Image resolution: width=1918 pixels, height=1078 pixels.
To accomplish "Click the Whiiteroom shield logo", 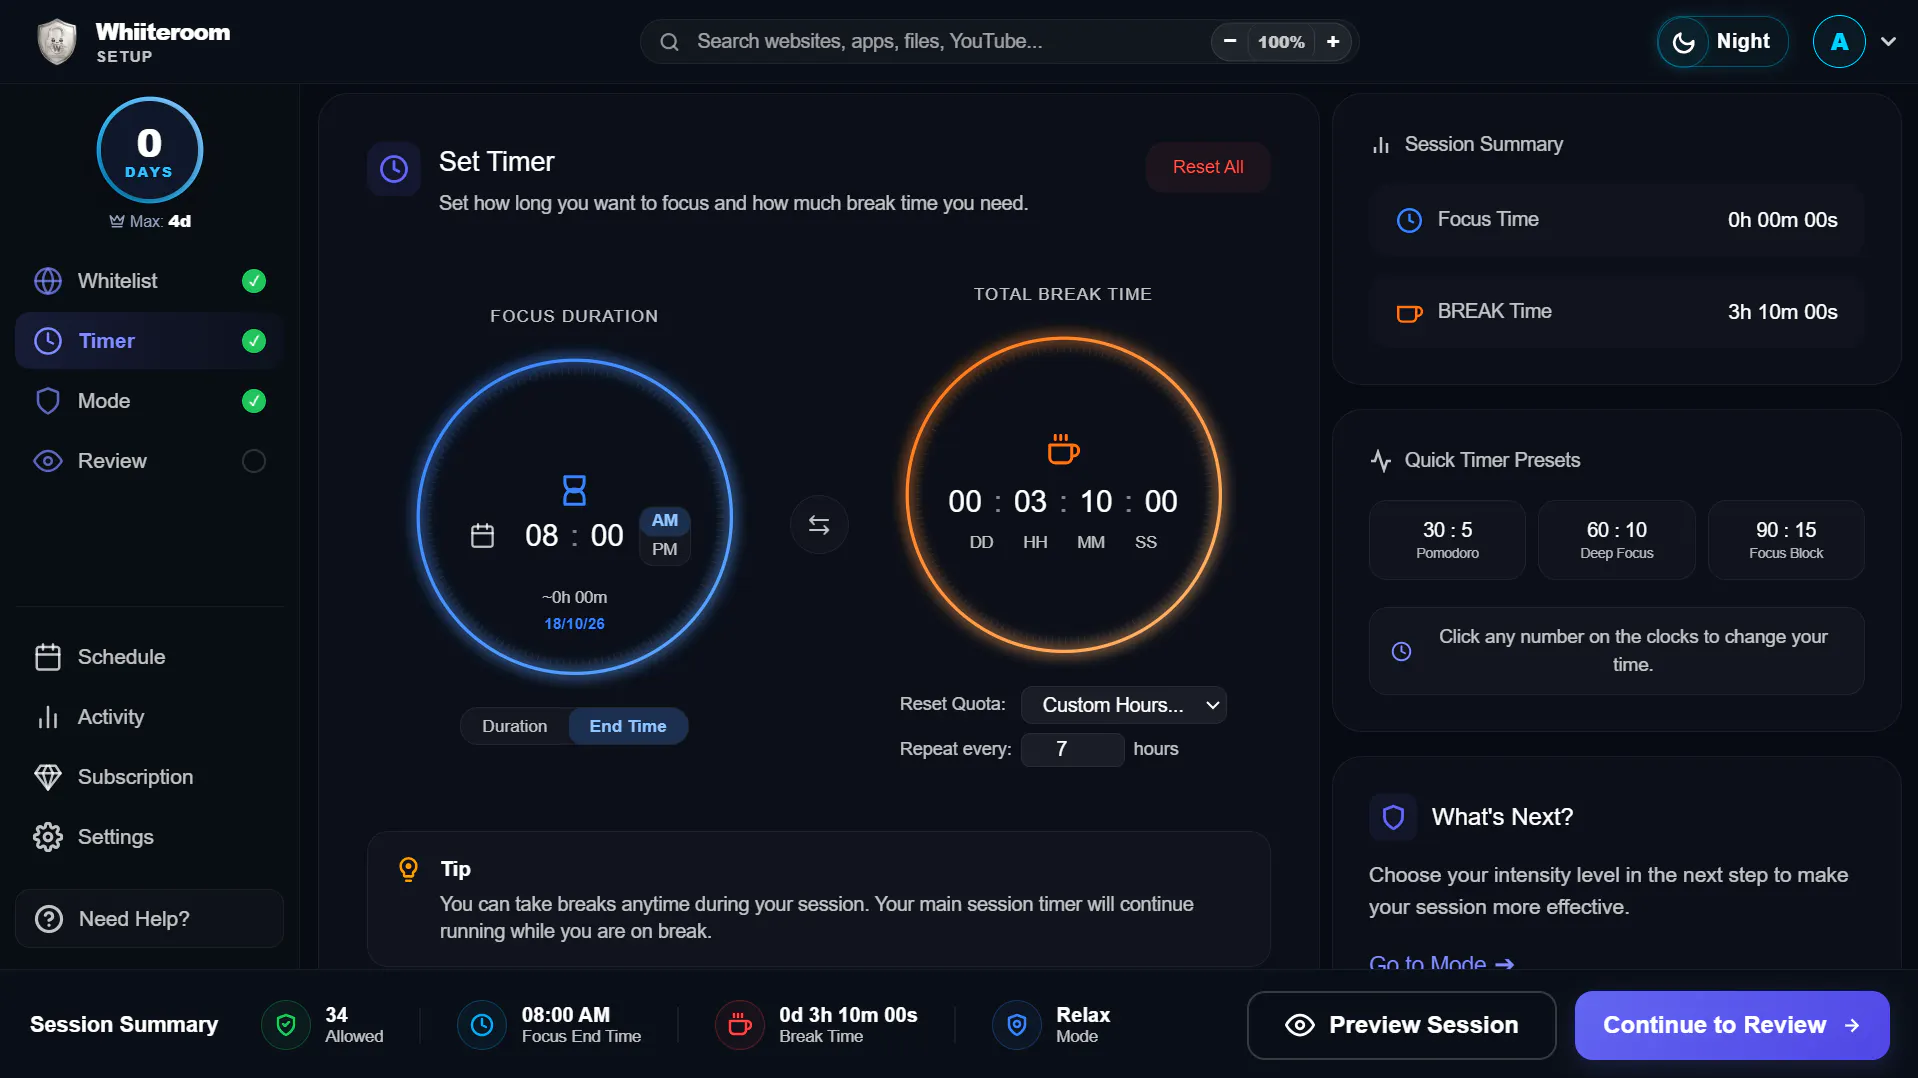I will click(57, 42).
